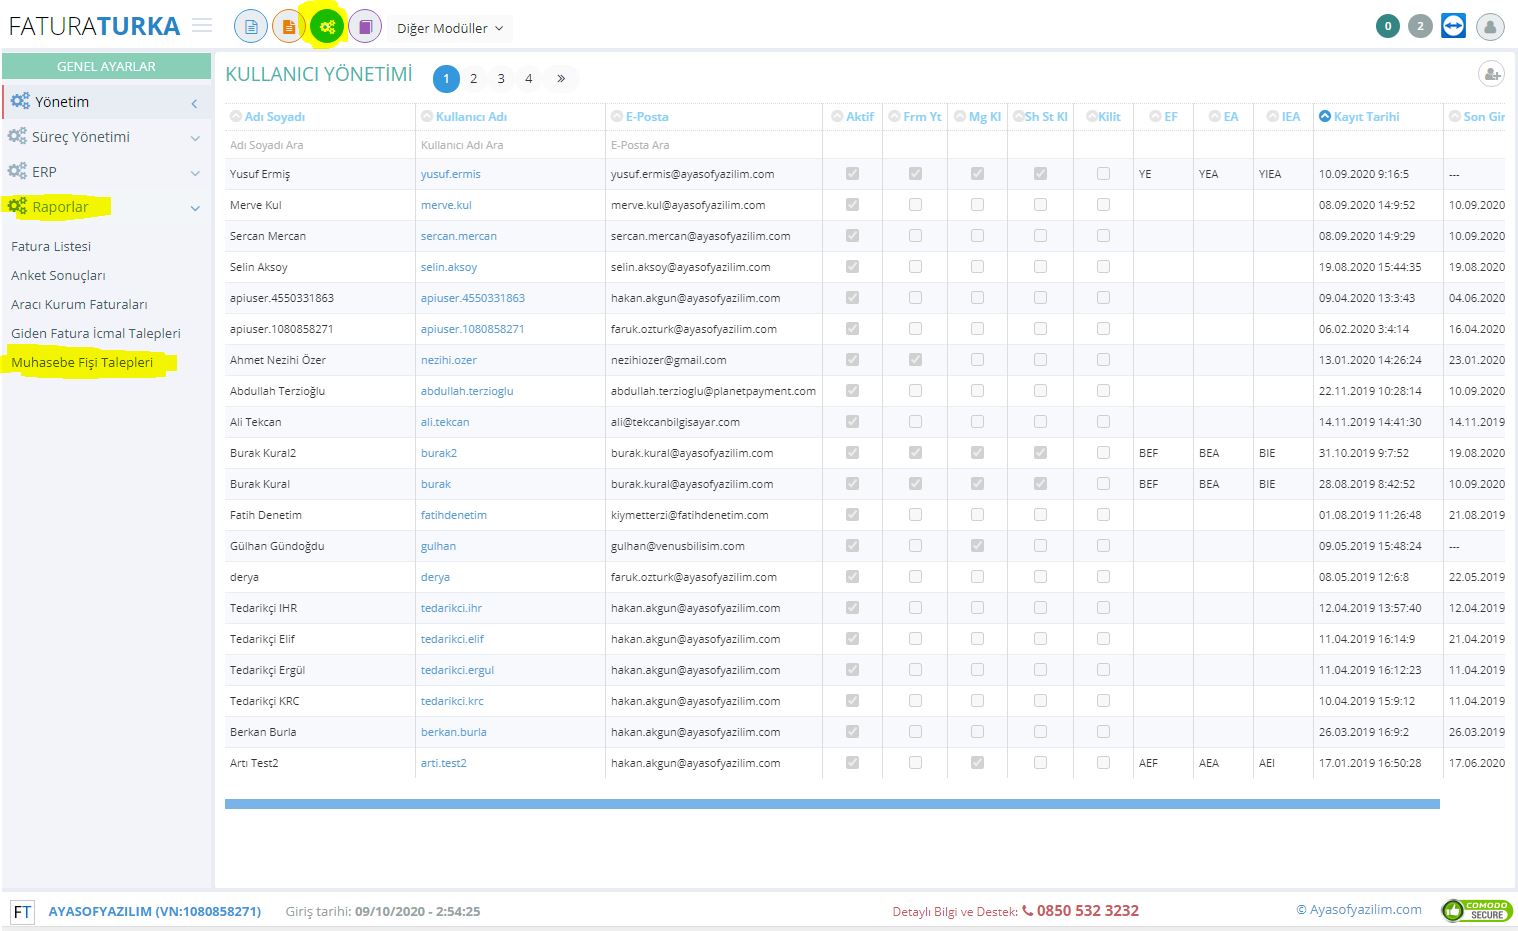This screenshot has width=1518, height=931.
Task: Focus the Kullanıcı Adı Ara search field
Action: coord(510,145)
